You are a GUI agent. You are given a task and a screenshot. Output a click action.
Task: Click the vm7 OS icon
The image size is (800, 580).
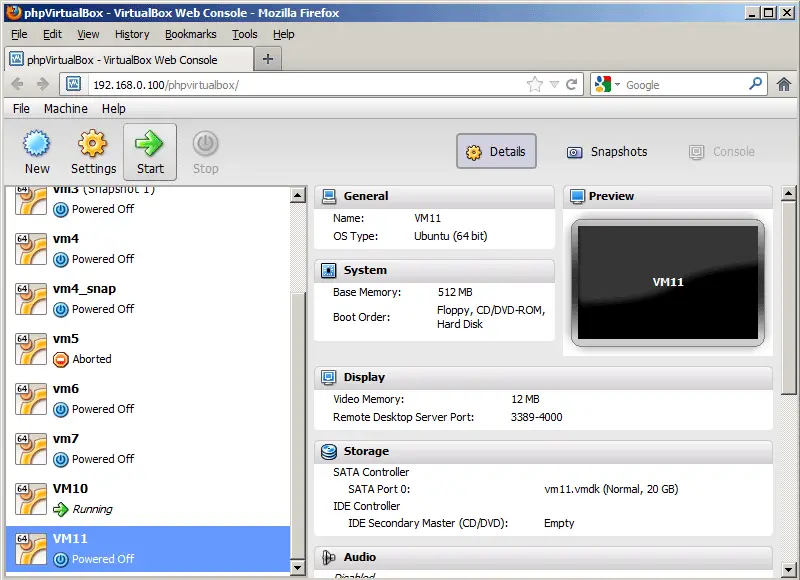click(x=31, y=449)
